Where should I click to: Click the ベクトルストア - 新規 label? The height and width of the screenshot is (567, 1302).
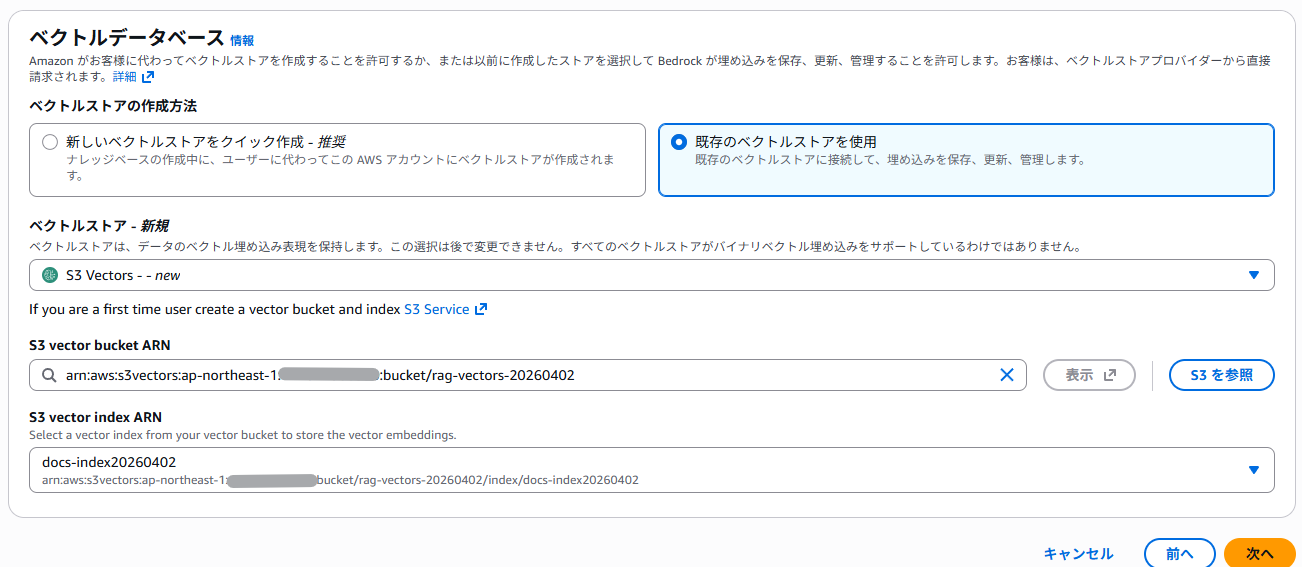click(x=98, y=226)
